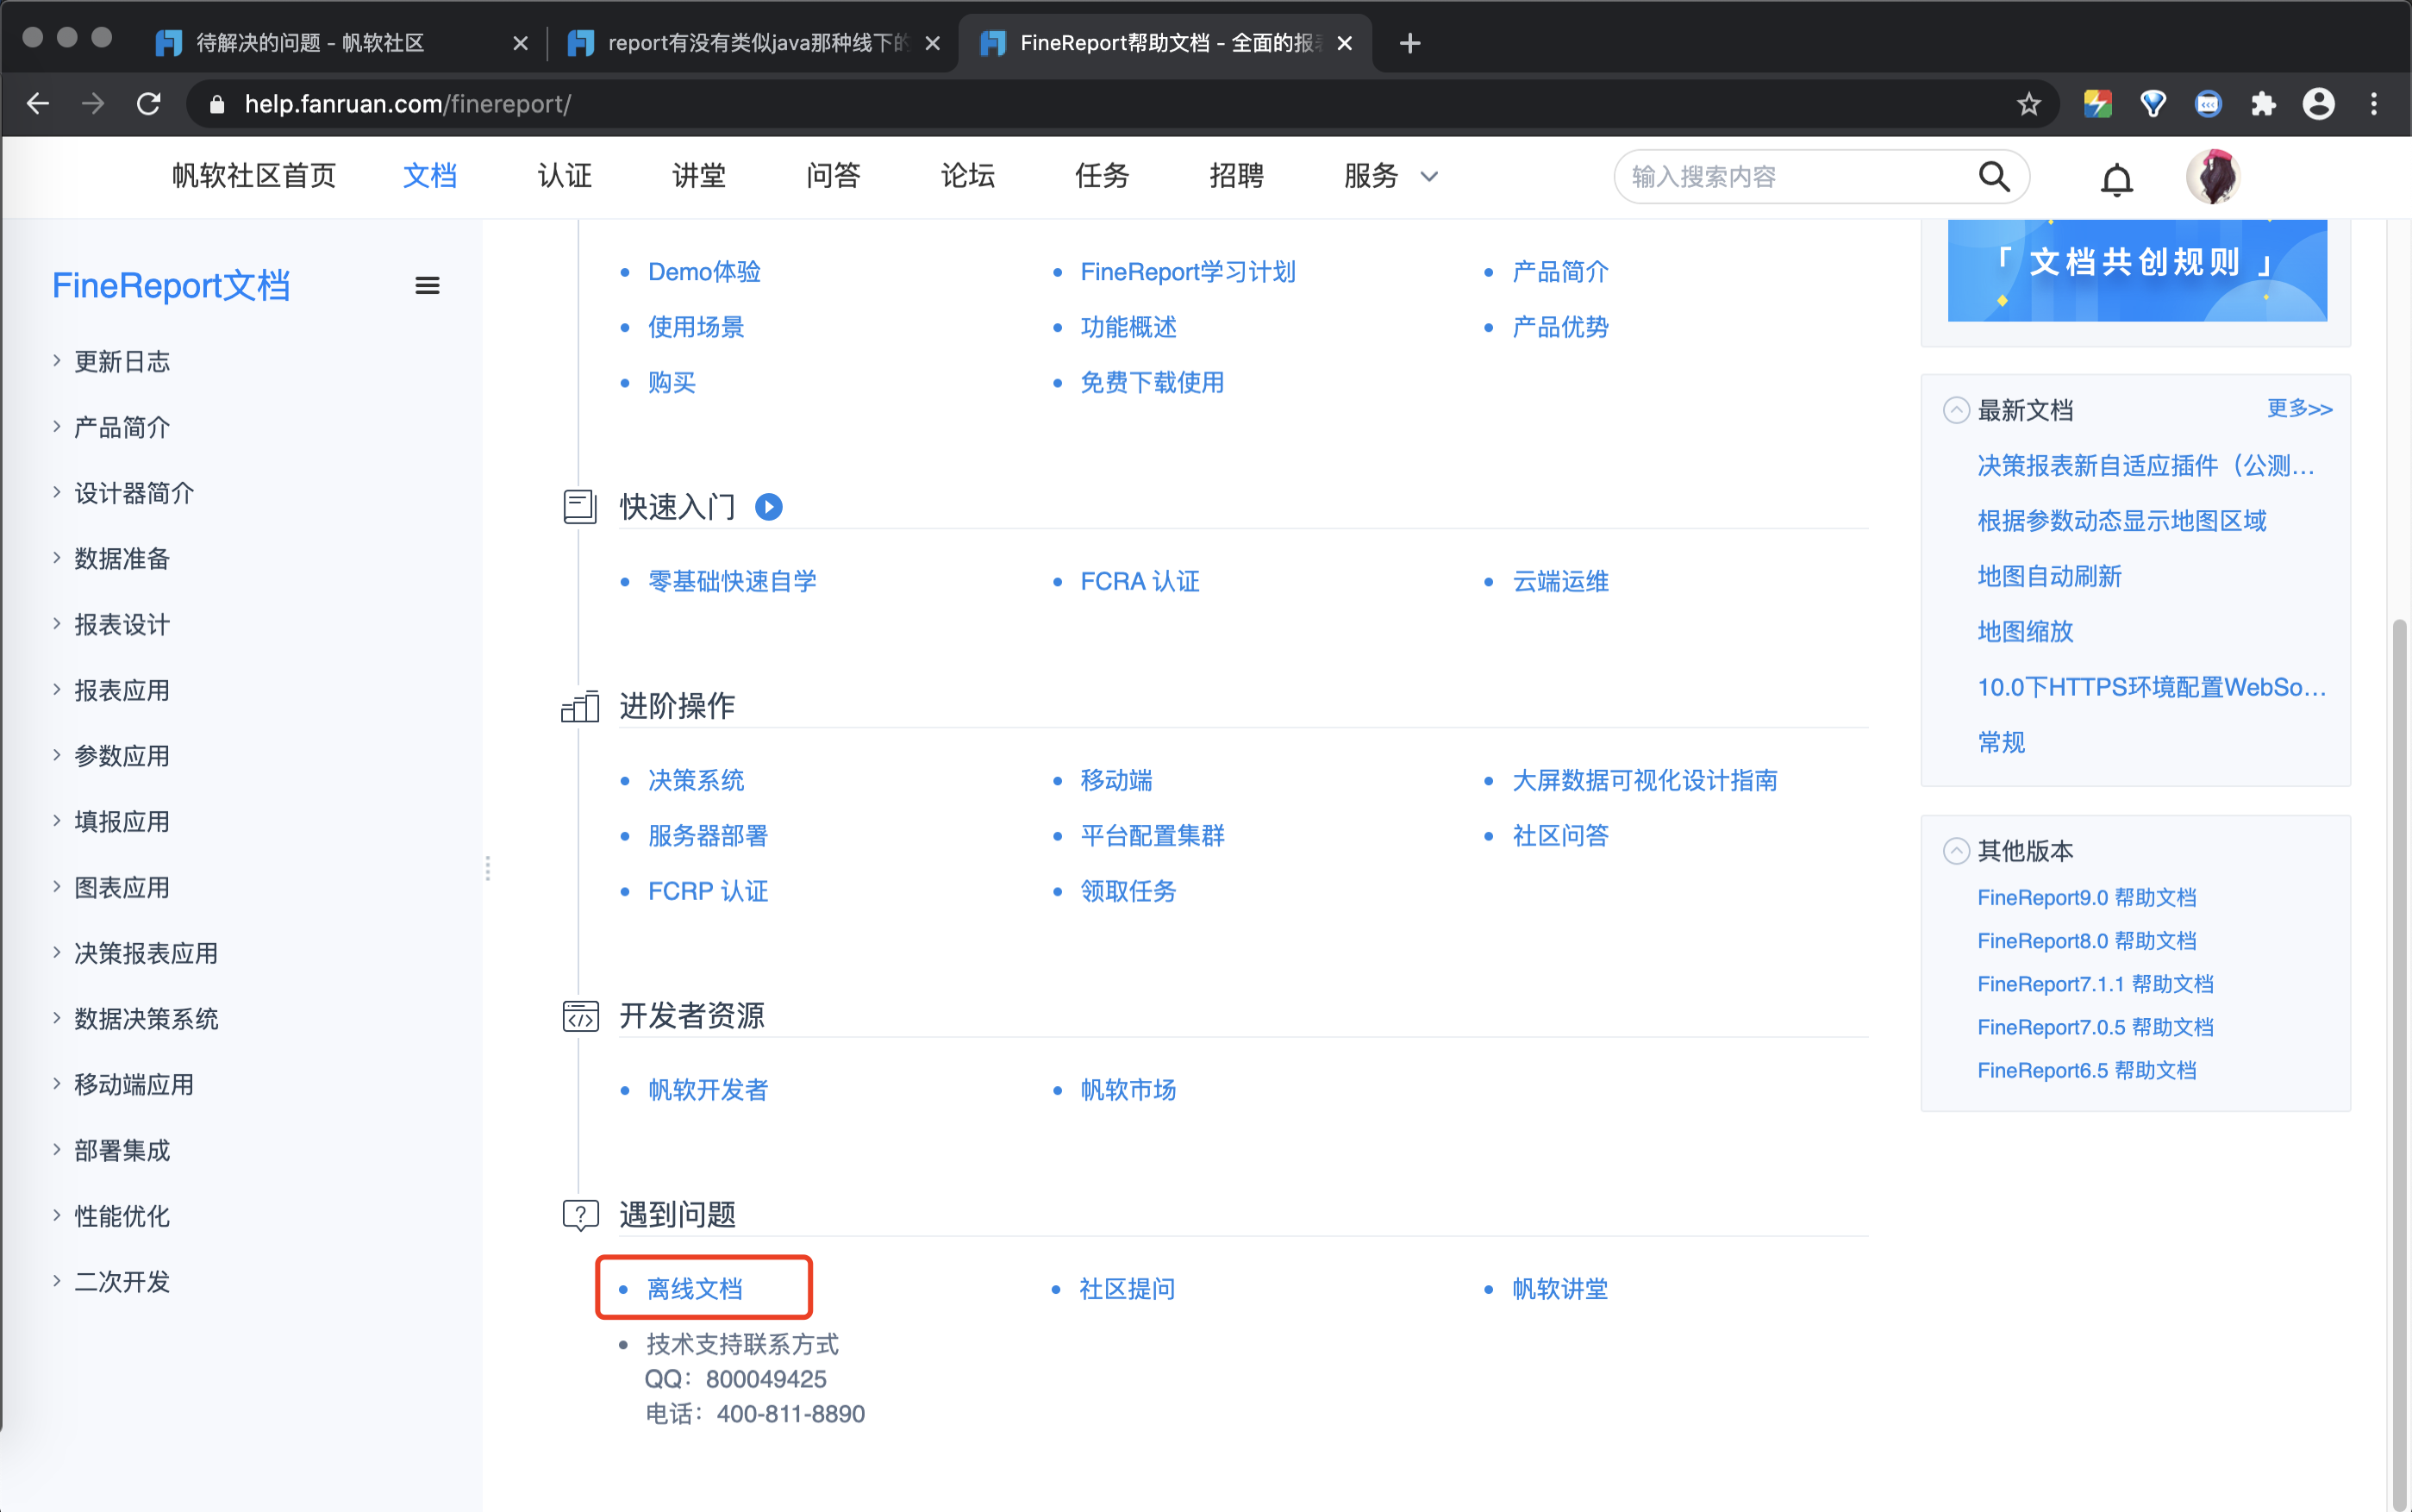Viewport: 2412px width, 1512px height.
Task: Open the user avatar profile
Action: coord(2212,177)
